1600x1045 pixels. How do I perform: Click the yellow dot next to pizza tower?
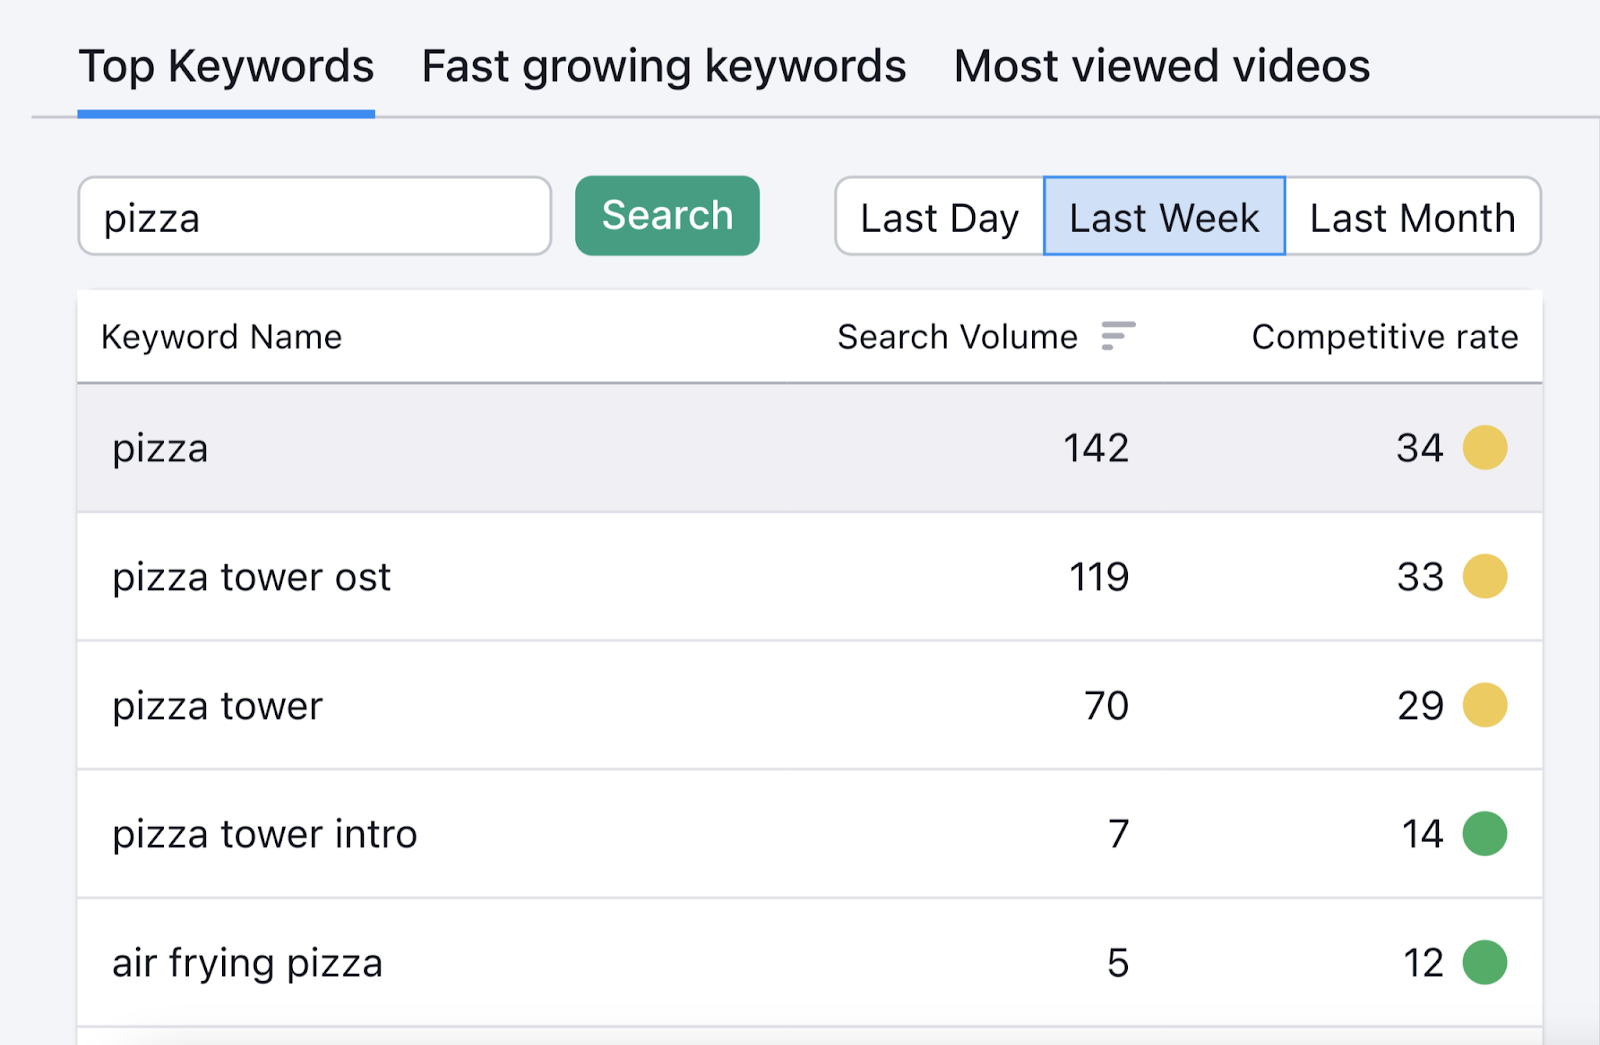[x=1486, y=705]
